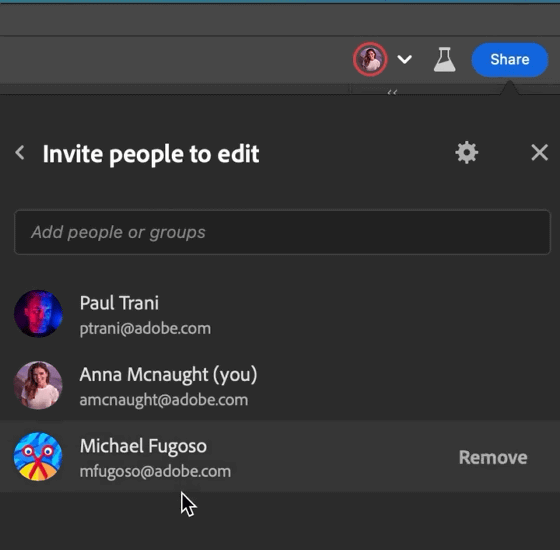Viewport: 560px width, 550px height.
Task: Click amcnaught@adobe.com email text
Action: [164, 400]
